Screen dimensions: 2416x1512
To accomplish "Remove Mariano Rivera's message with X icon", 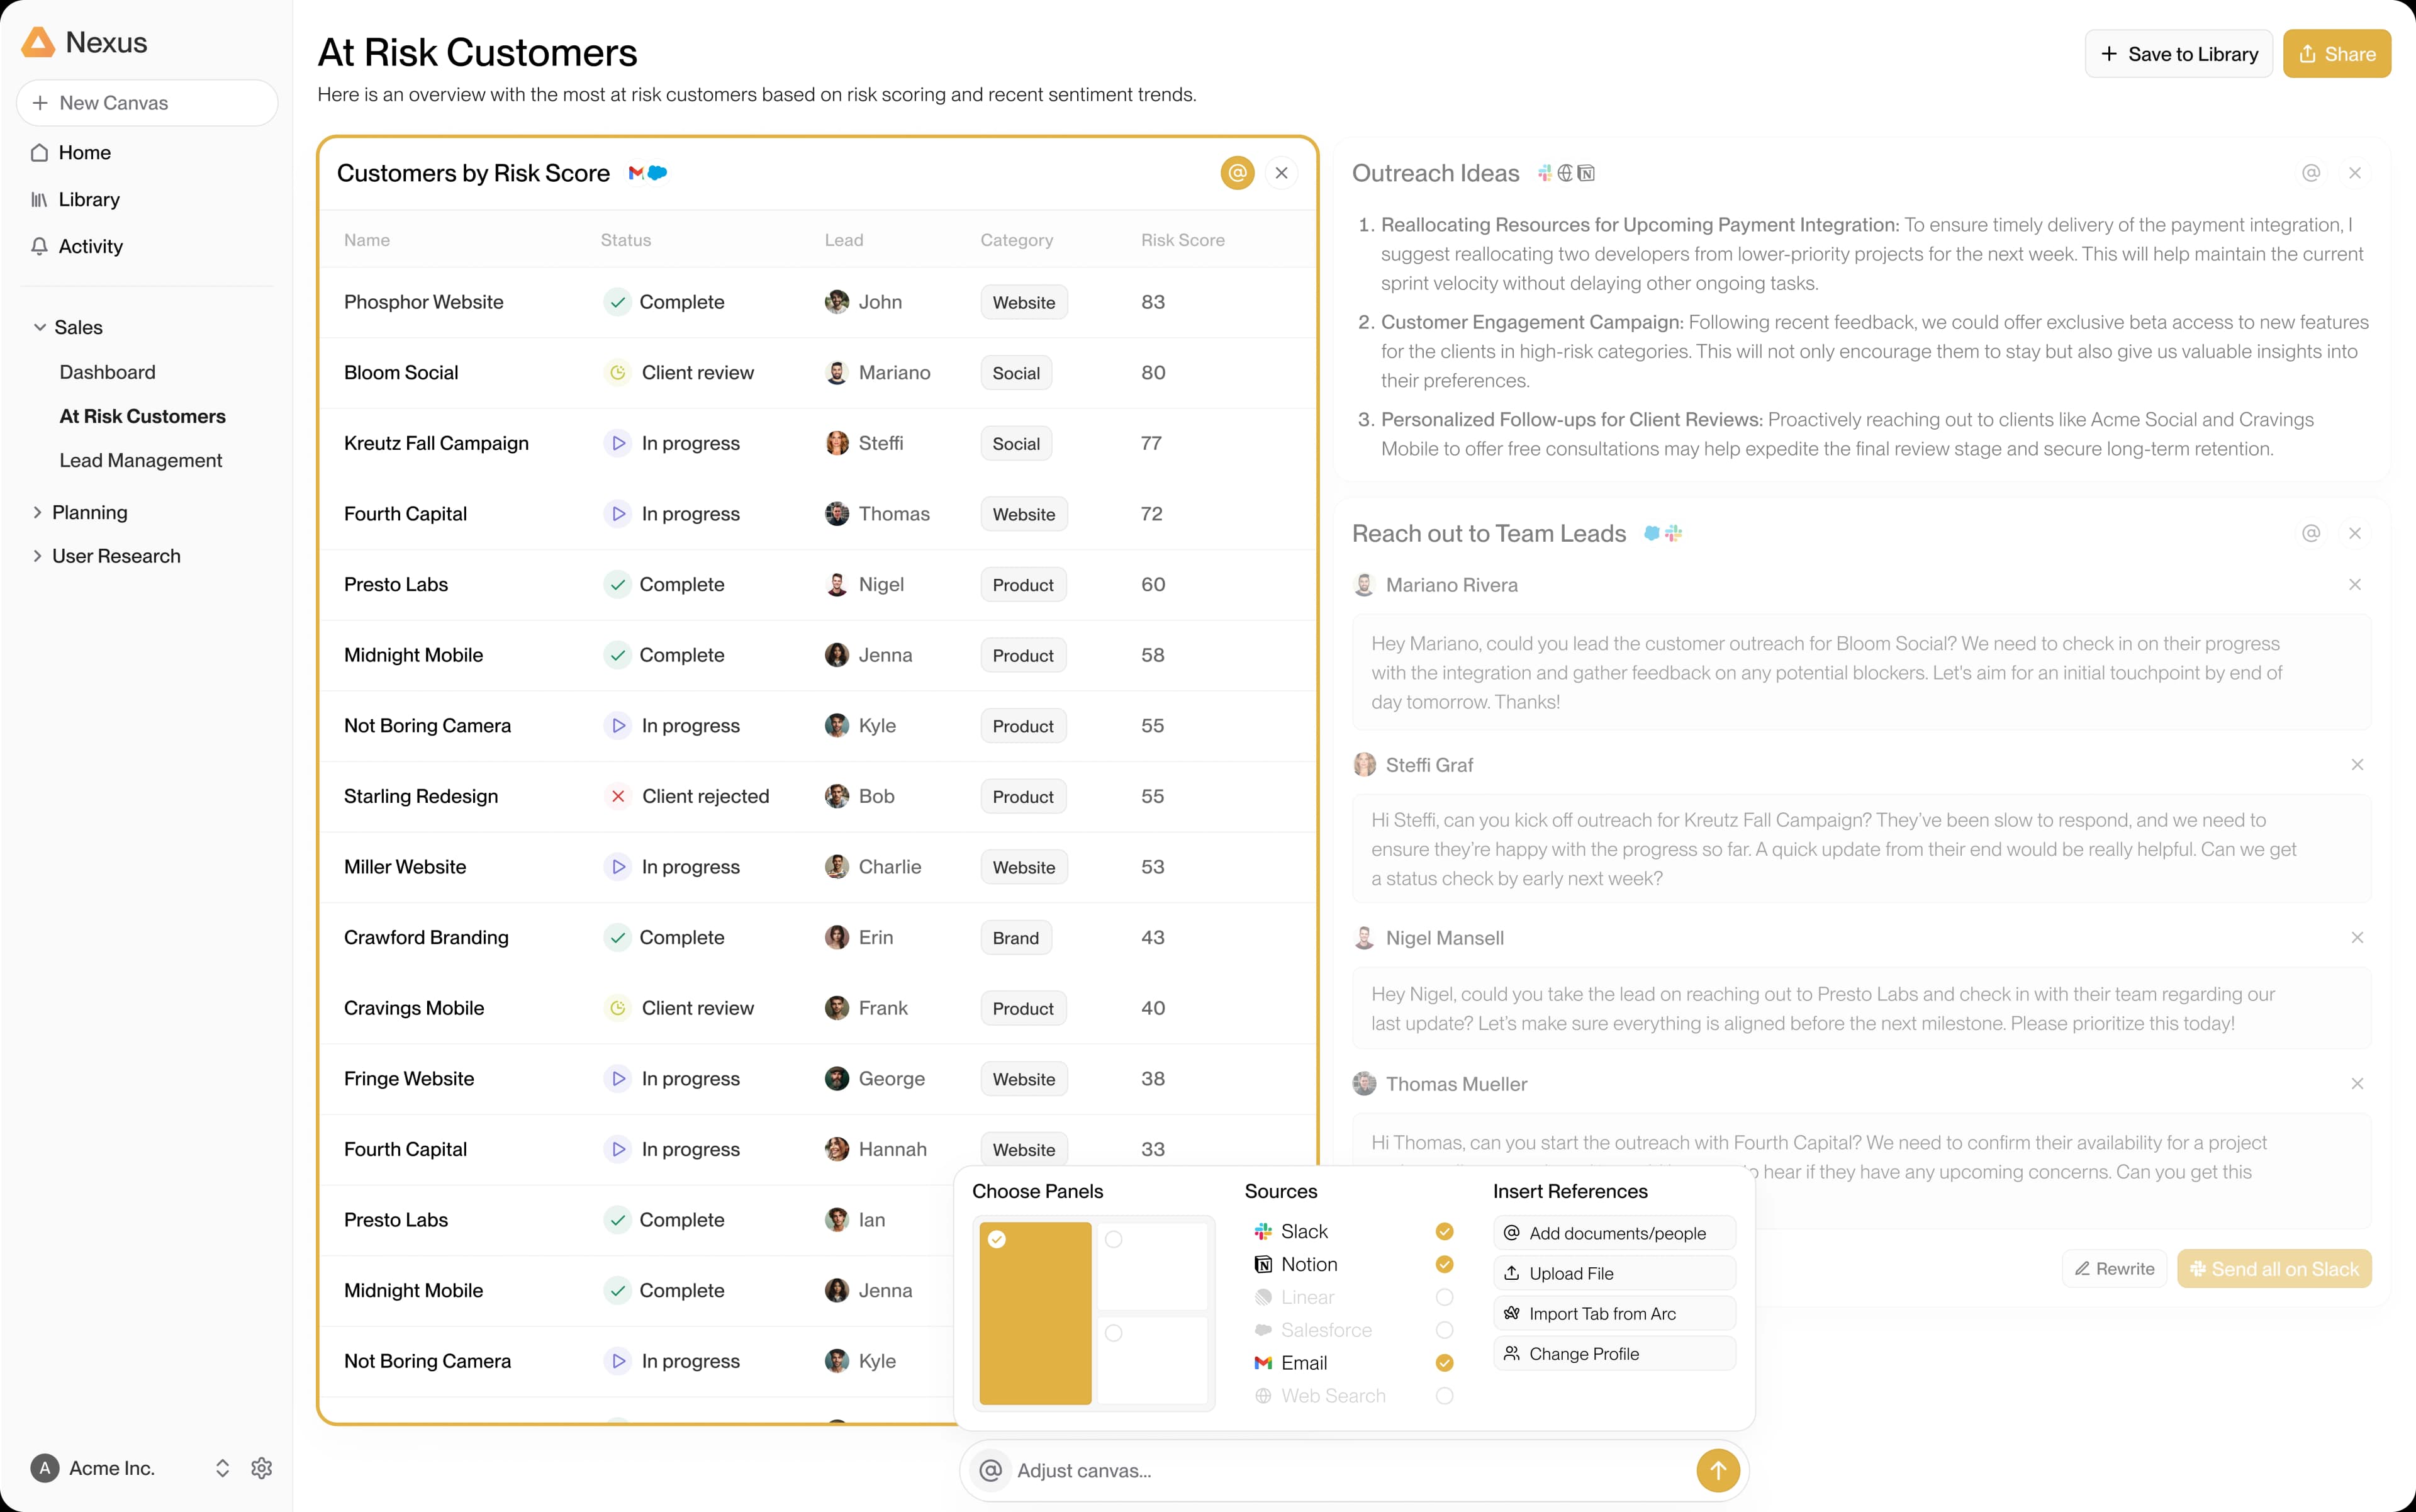I will 2354,585.
